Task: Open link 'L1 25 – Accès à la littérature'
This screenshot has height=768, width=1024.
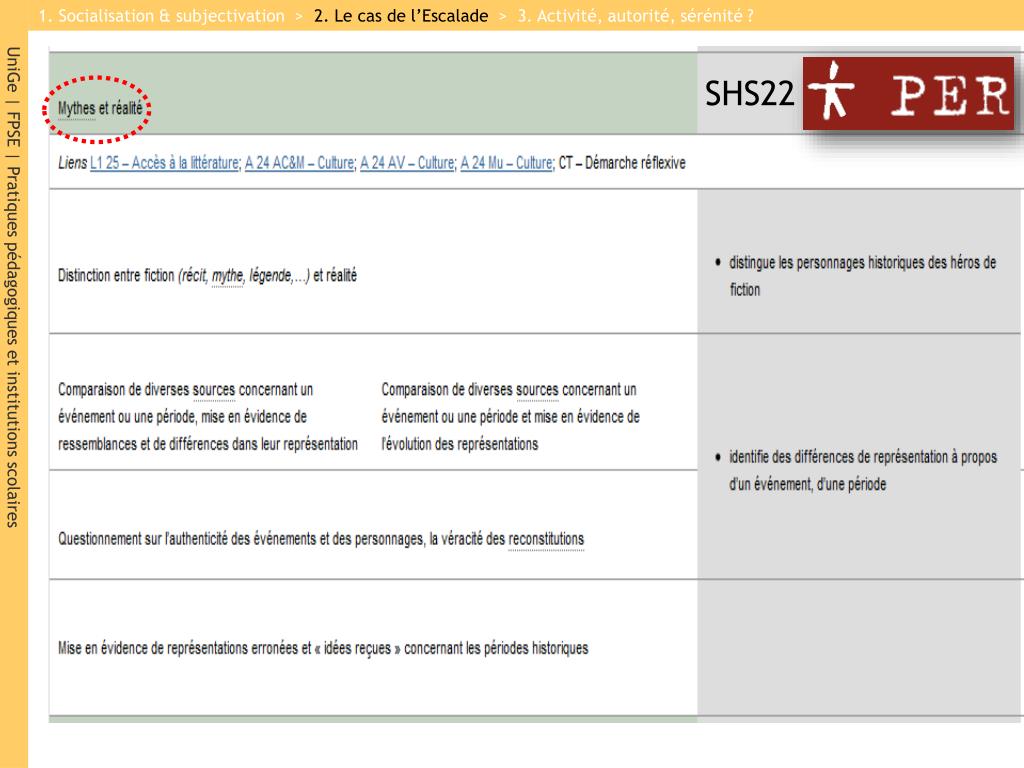Action: [165, 163]
